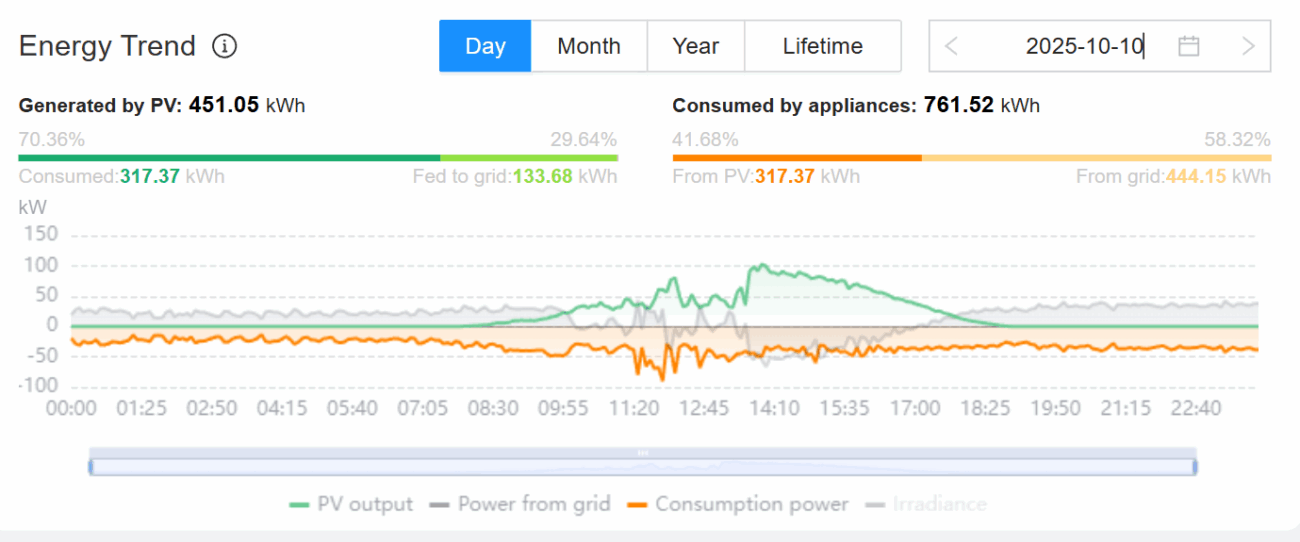Toggle the Power from grid series label
The height and width of the screenshot is (542, 1300).
tap(534, 504)
